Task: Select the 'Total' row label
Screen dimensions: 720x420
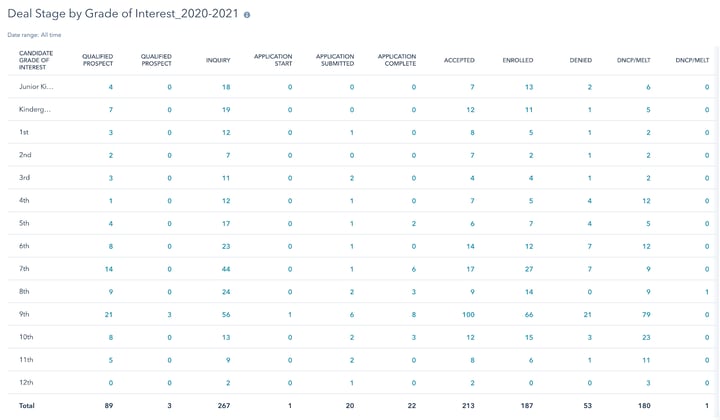Action: point(27,406)
